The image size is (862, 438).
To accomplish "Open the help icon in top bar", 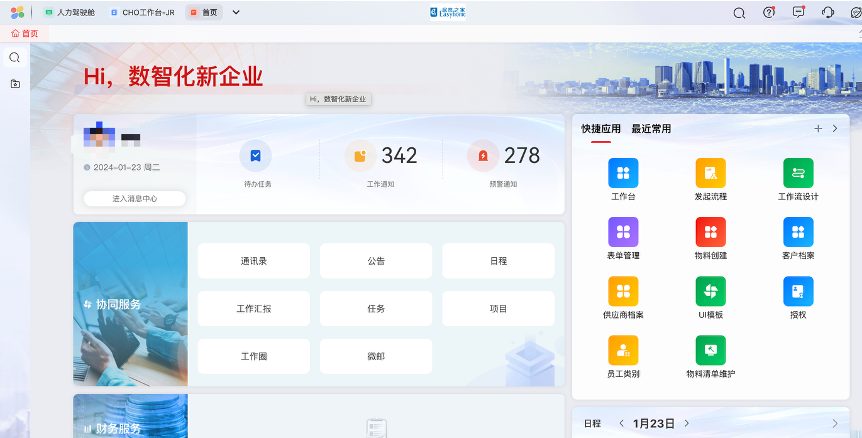I will click(768, 13).
